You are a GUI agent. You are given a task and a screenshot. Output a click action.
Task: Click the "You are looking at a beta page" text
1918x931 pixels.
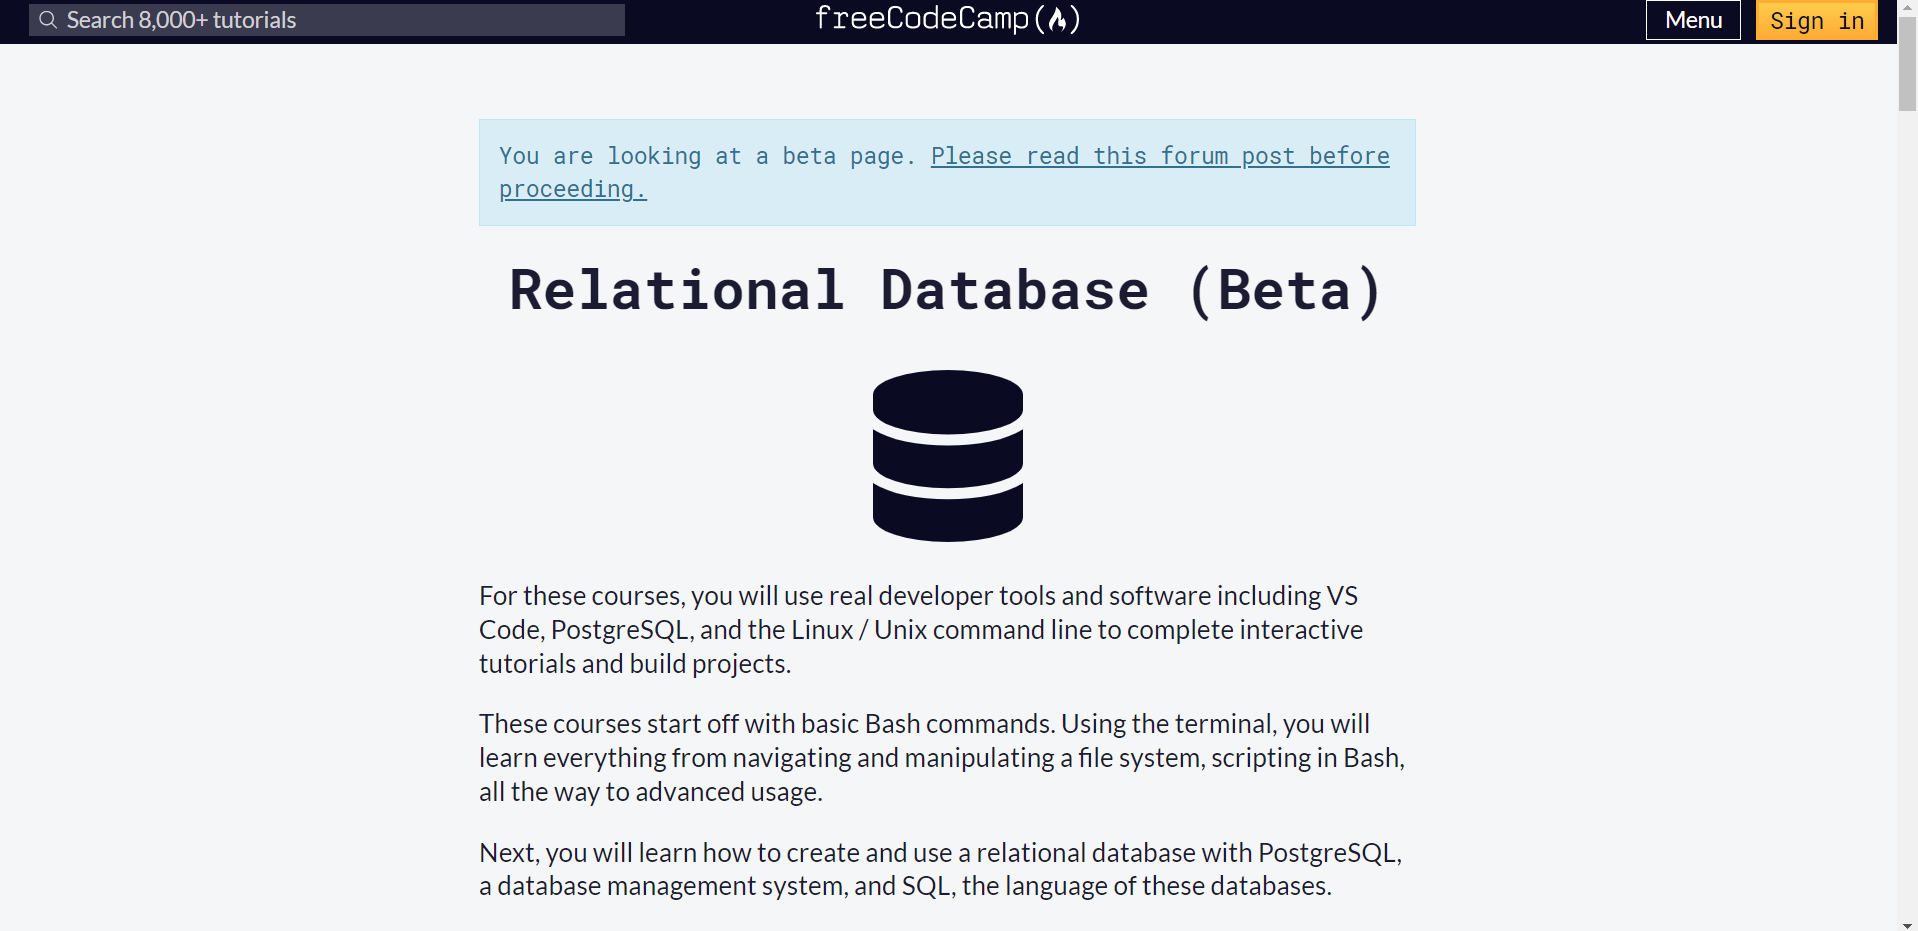click(x=707, y=156)
